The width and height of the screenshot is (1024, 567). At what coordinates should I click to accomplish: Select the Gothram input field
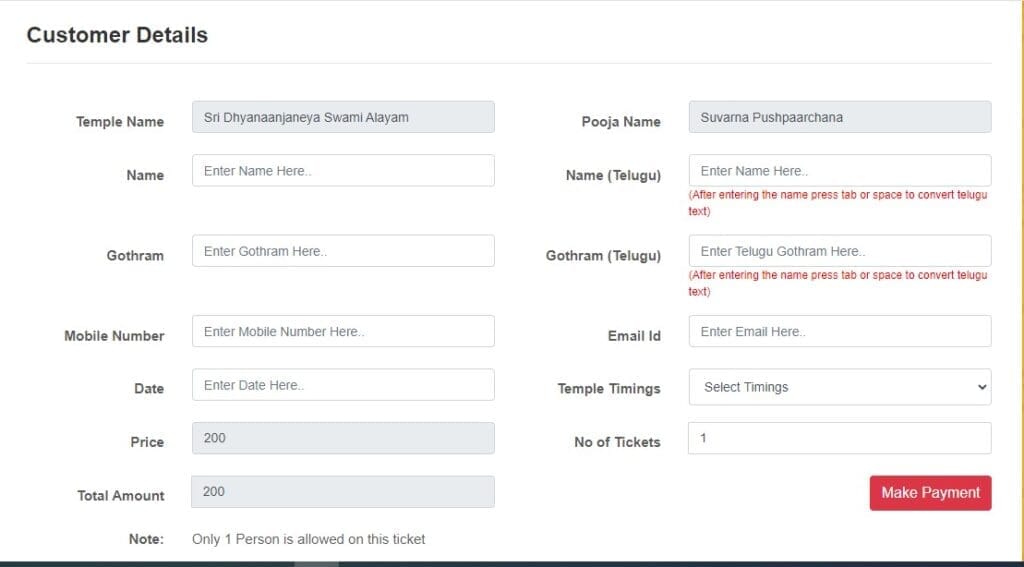click(x=343, y=251)
